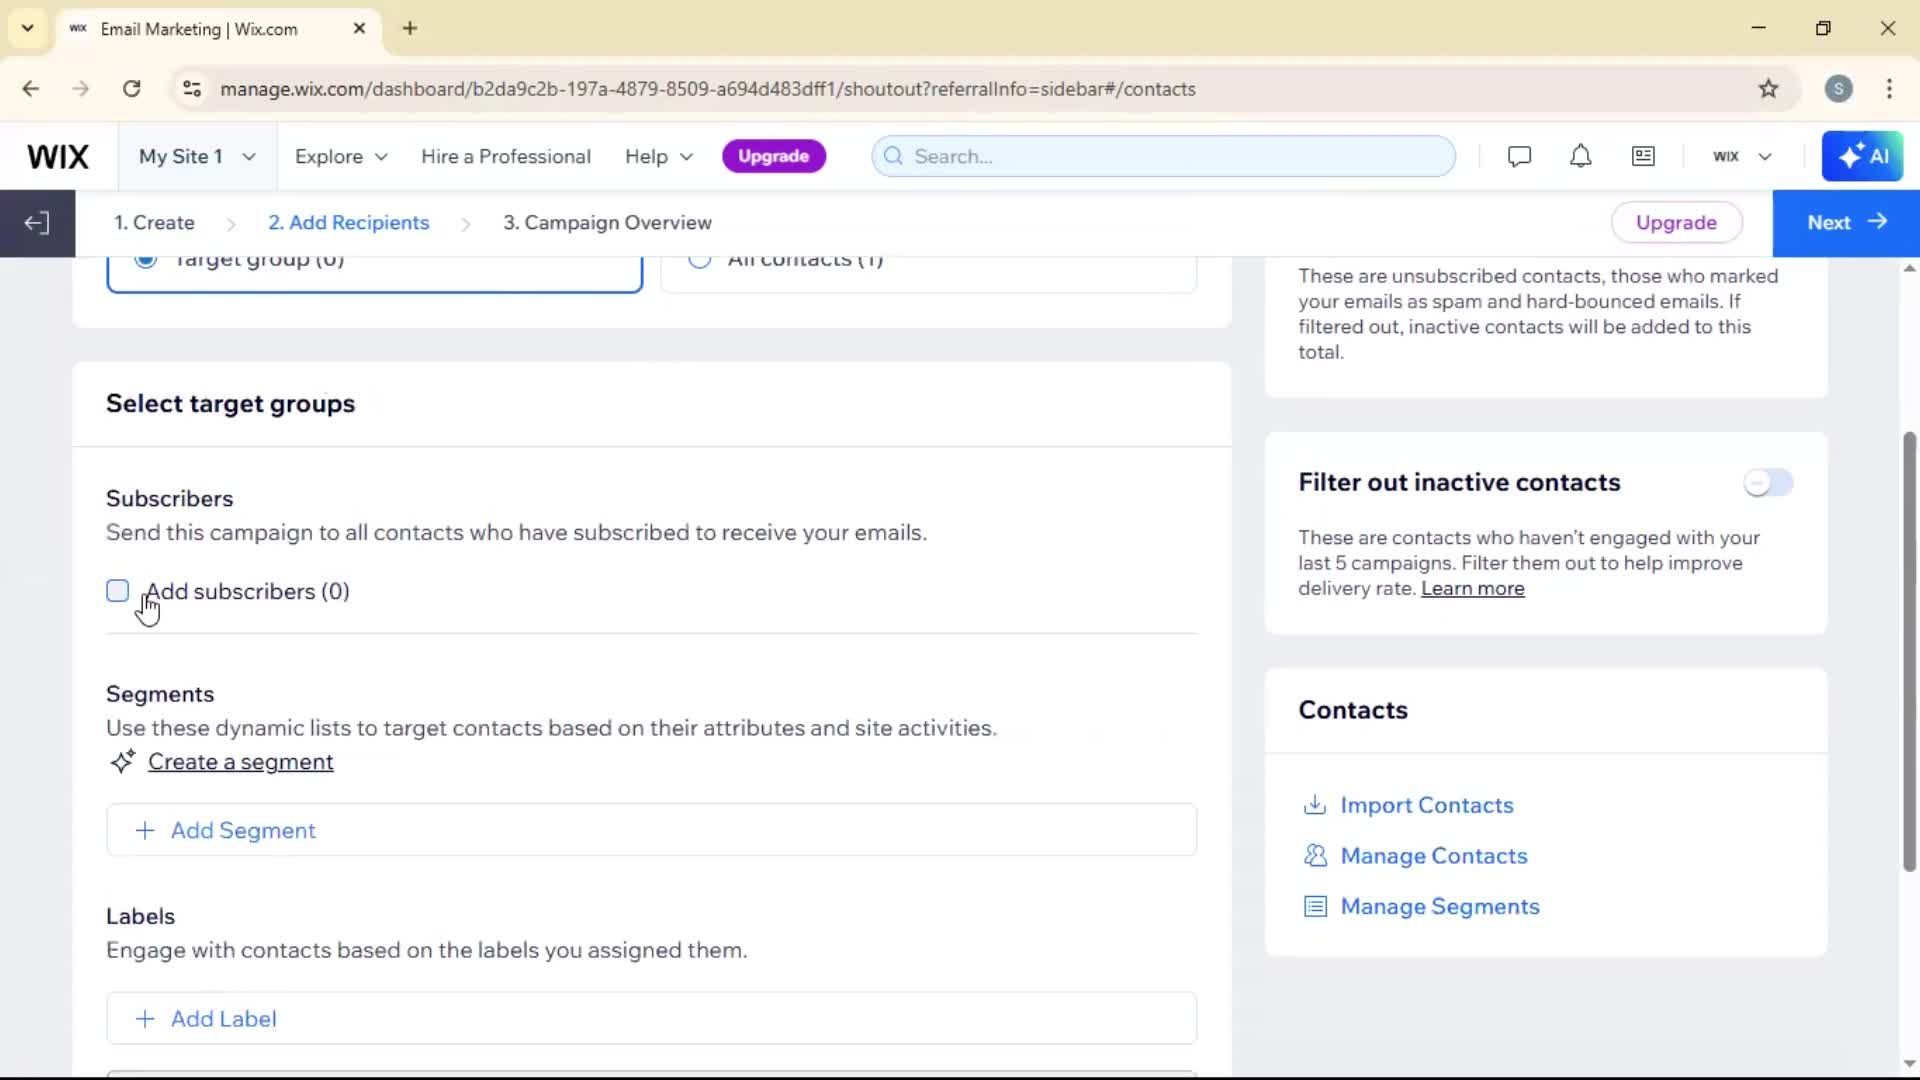Click the Subscribers section title

169,499
